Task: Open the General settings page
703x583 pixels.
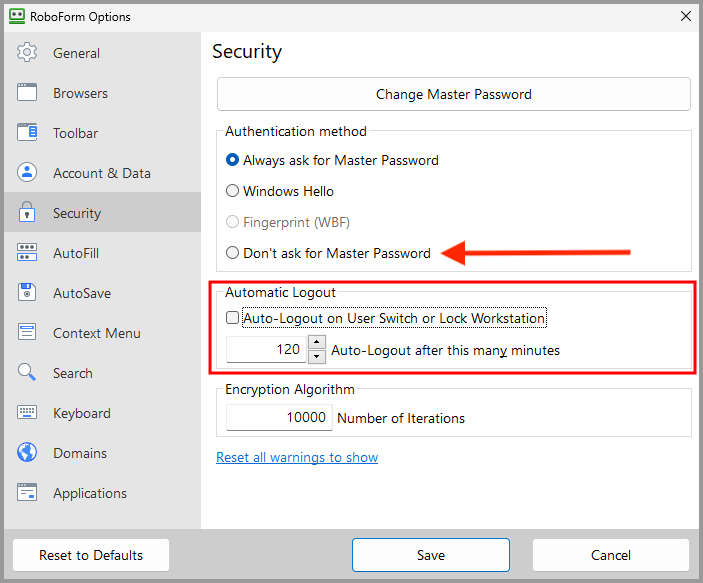Action: tap(103, 53)
